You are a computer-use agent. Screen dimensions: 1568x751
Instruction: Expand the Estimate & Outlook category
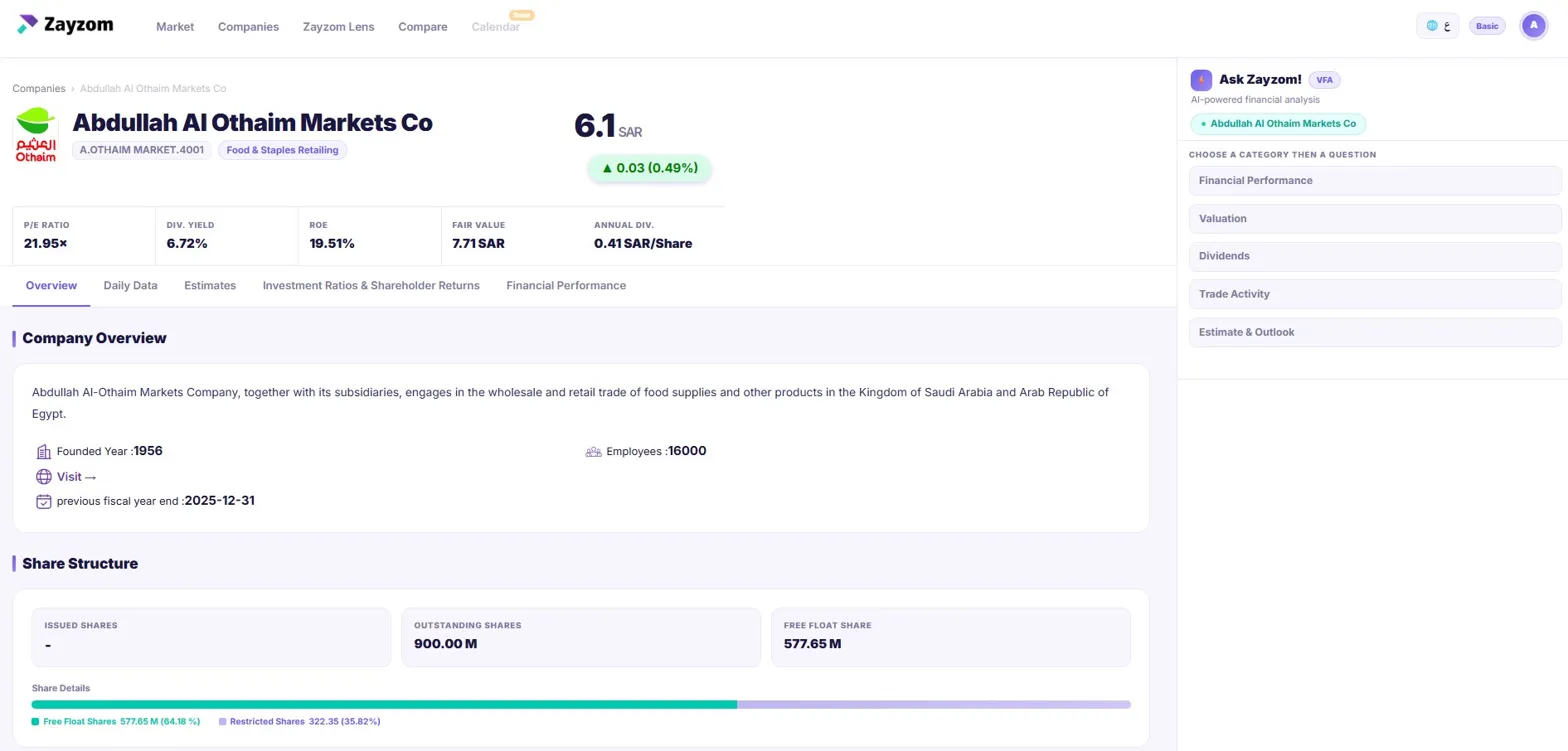(x=1375, y=332)
